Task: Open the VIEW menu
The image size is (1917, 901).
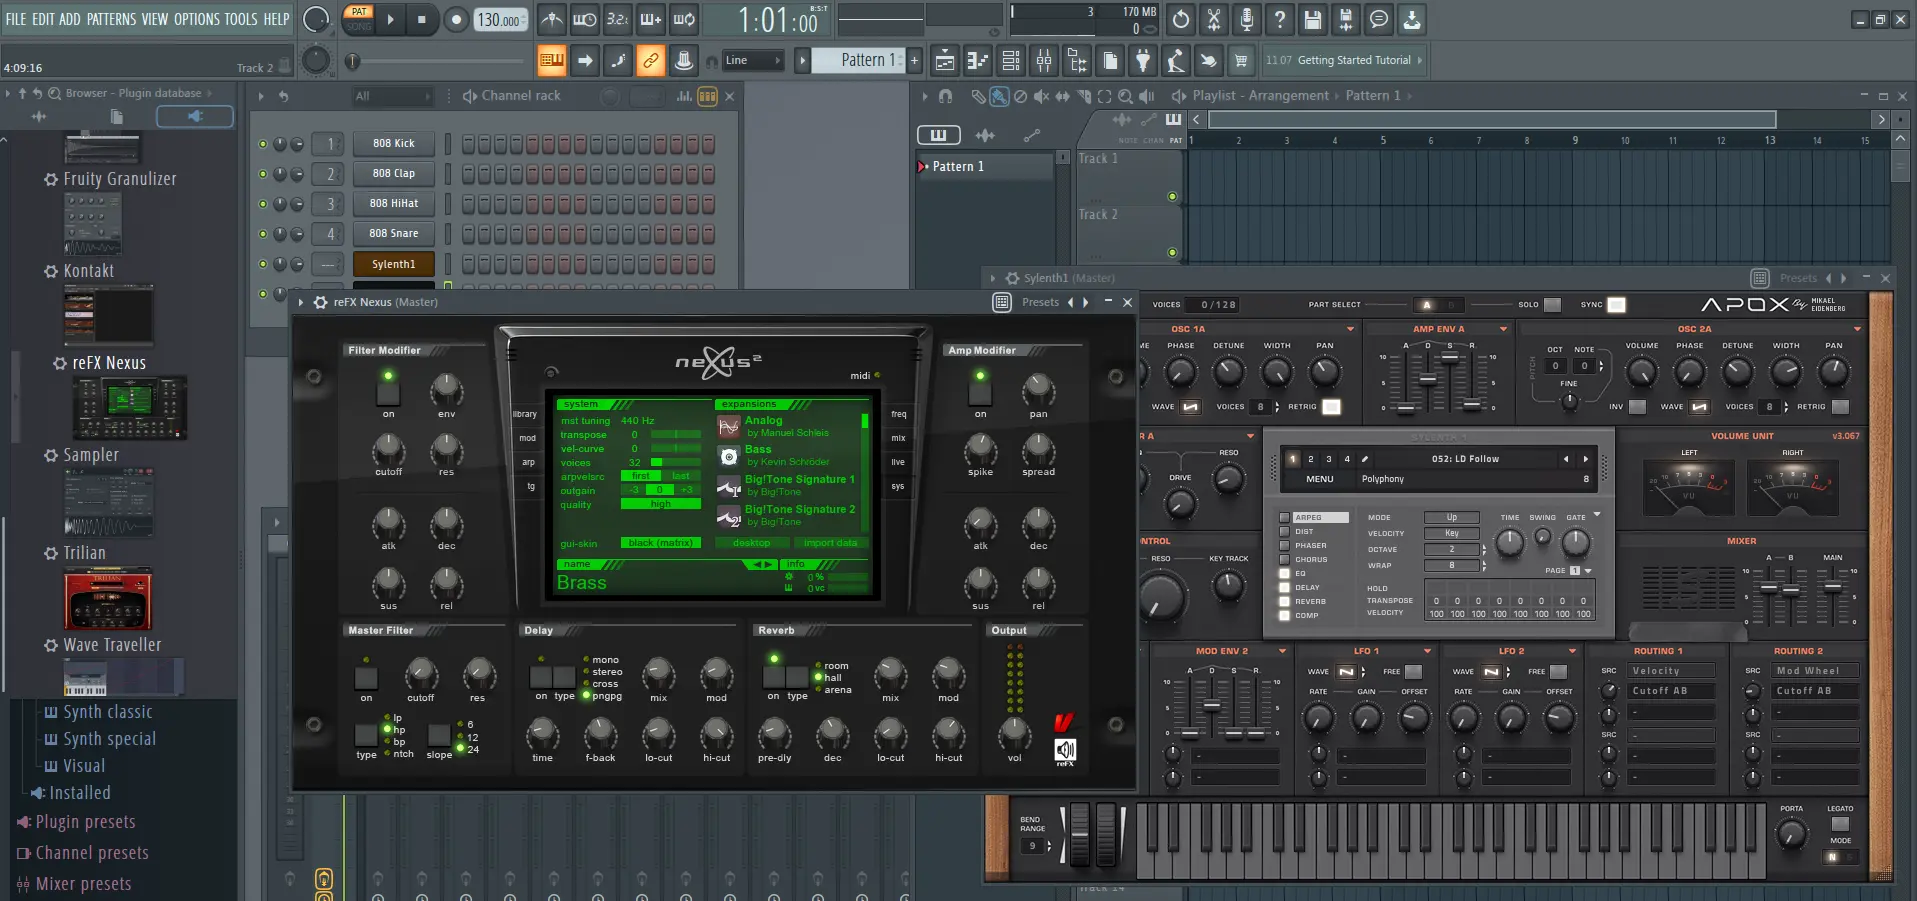Action: 154,19
